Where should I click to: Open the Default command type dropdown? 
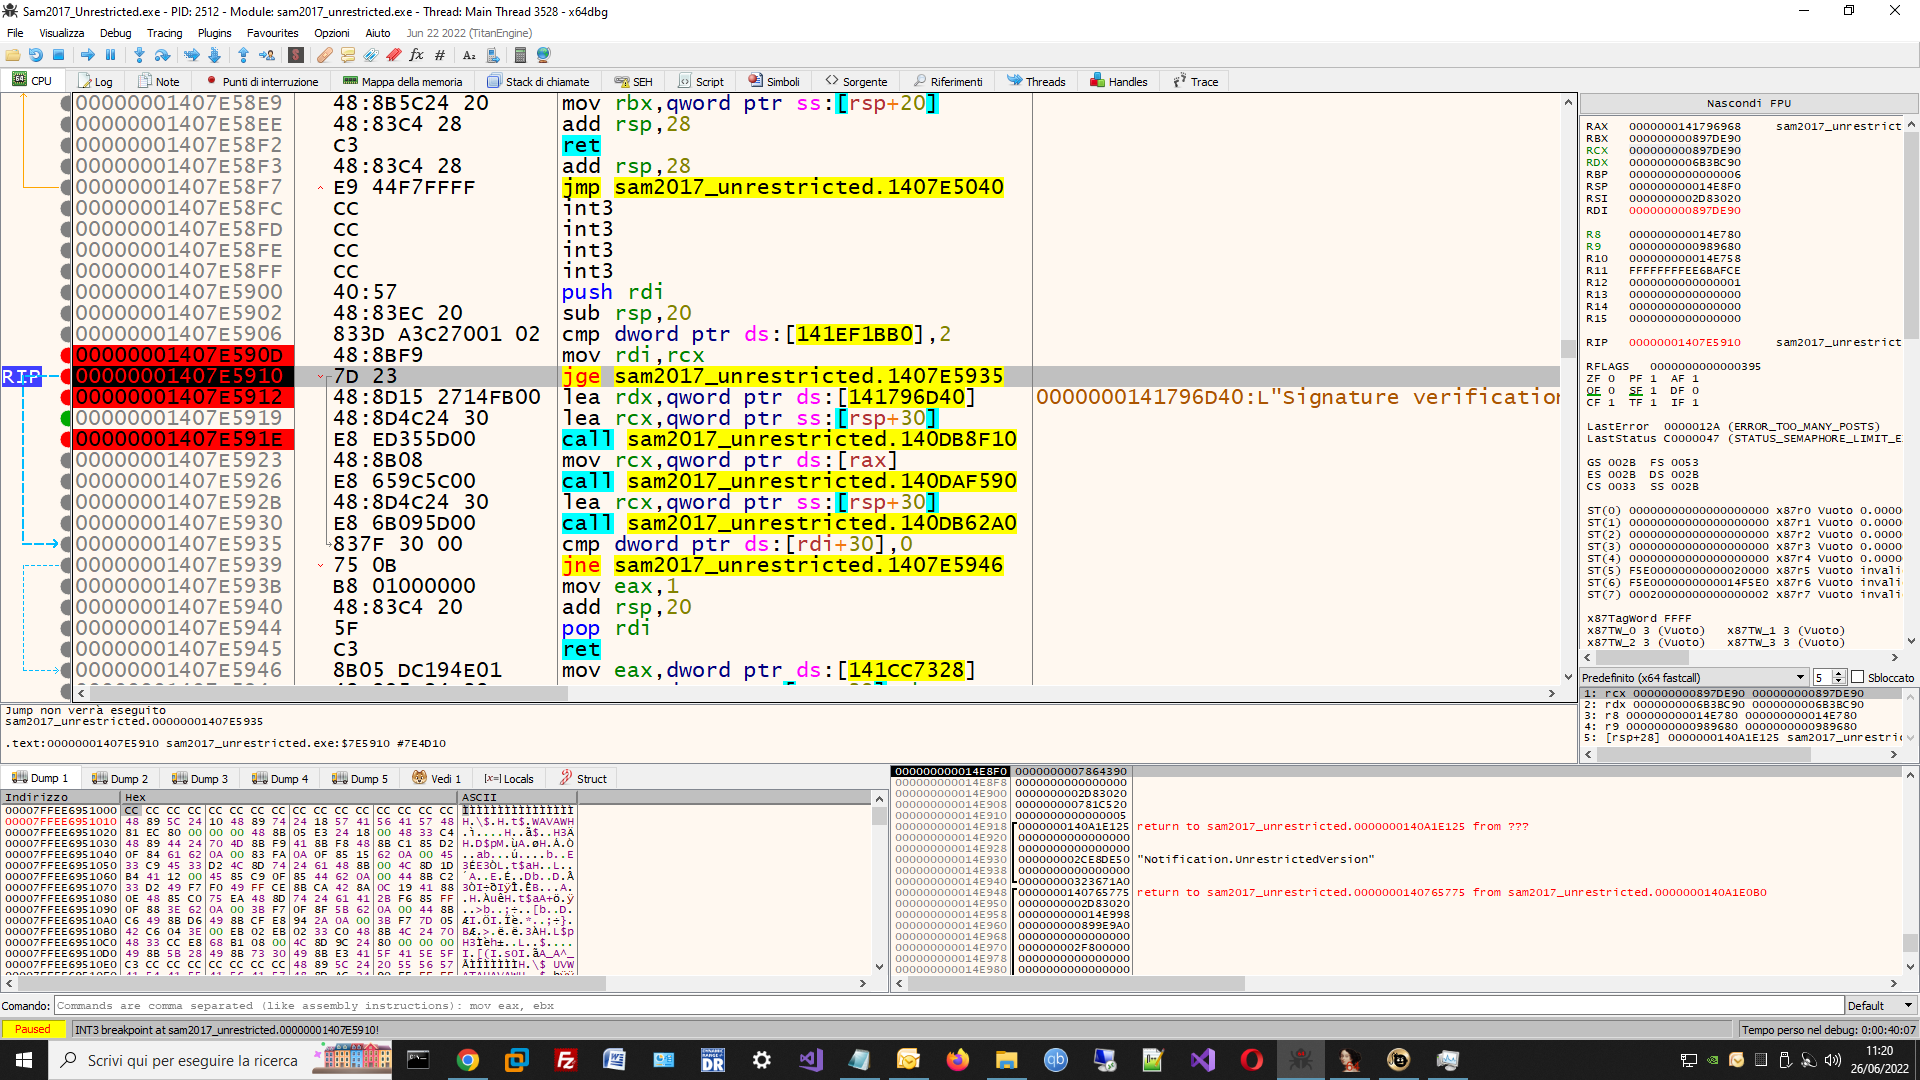tap(1880, 1006)
